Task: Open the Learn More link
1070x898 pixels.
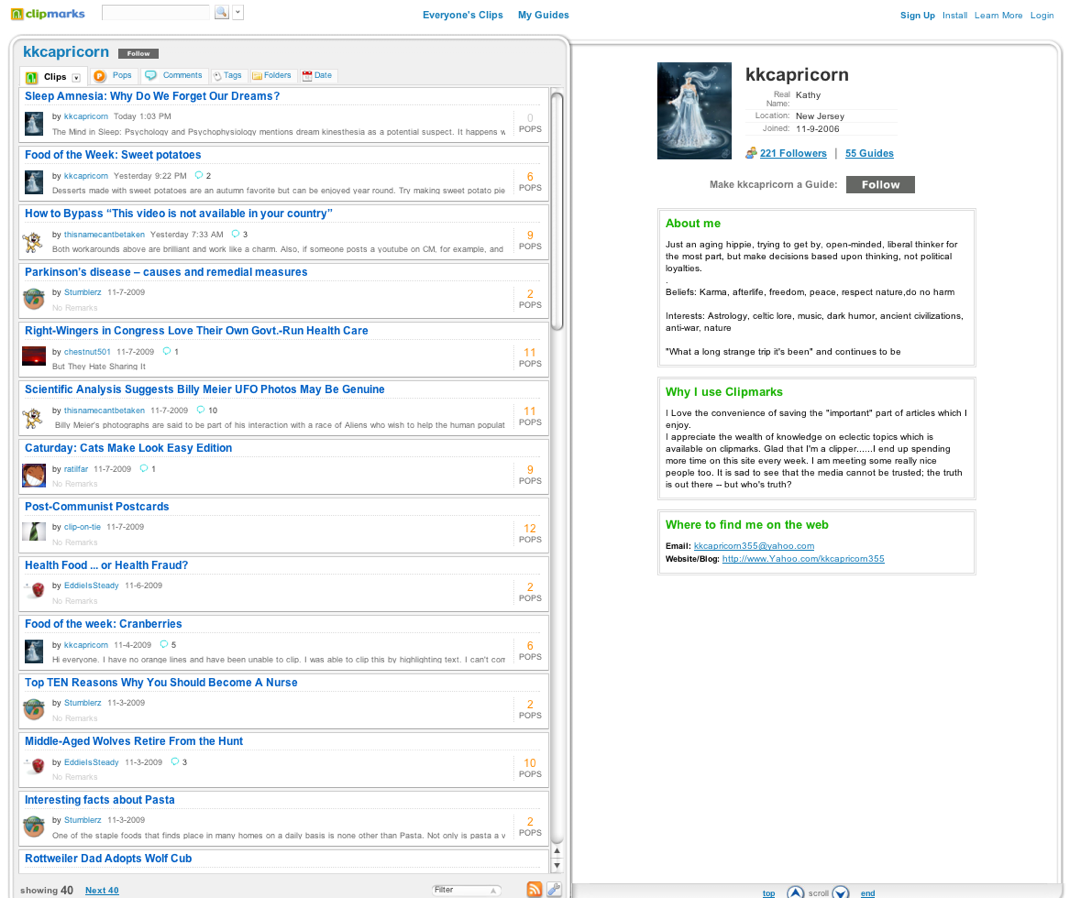Action: pyautogui.click(x=998, y=15)
